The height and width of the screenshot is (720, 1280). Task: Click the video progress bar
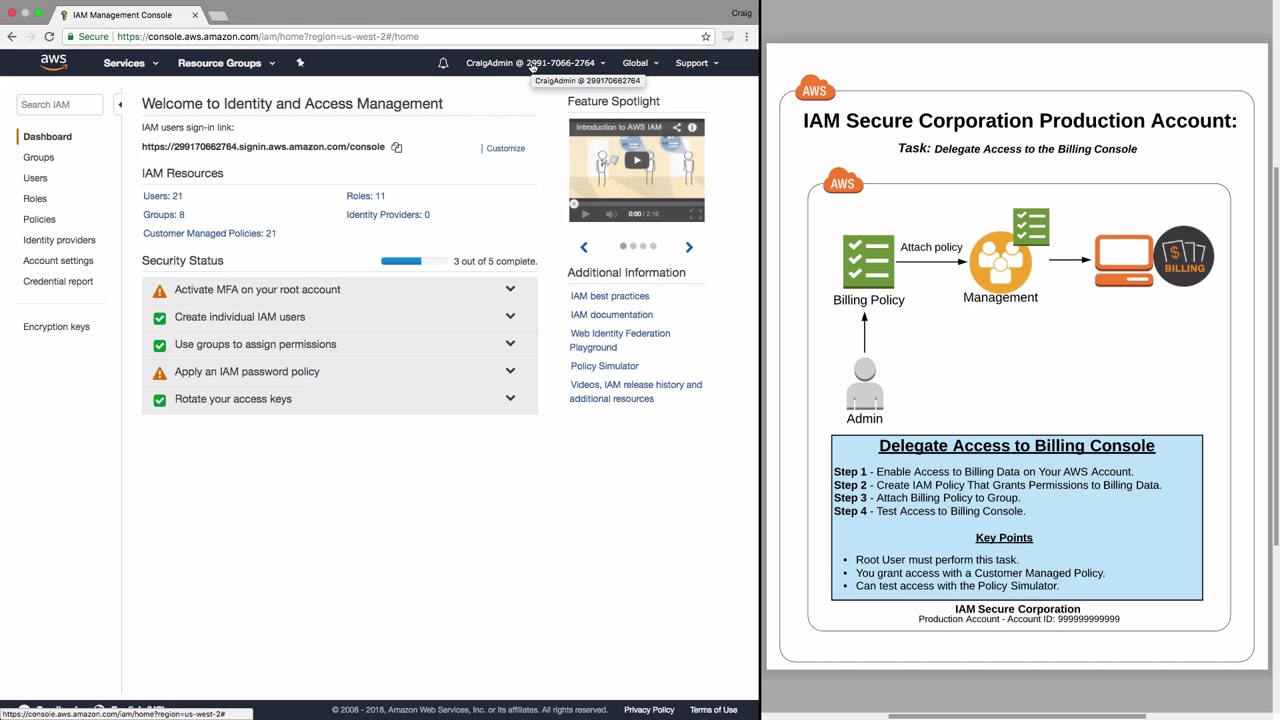(637, 203)
